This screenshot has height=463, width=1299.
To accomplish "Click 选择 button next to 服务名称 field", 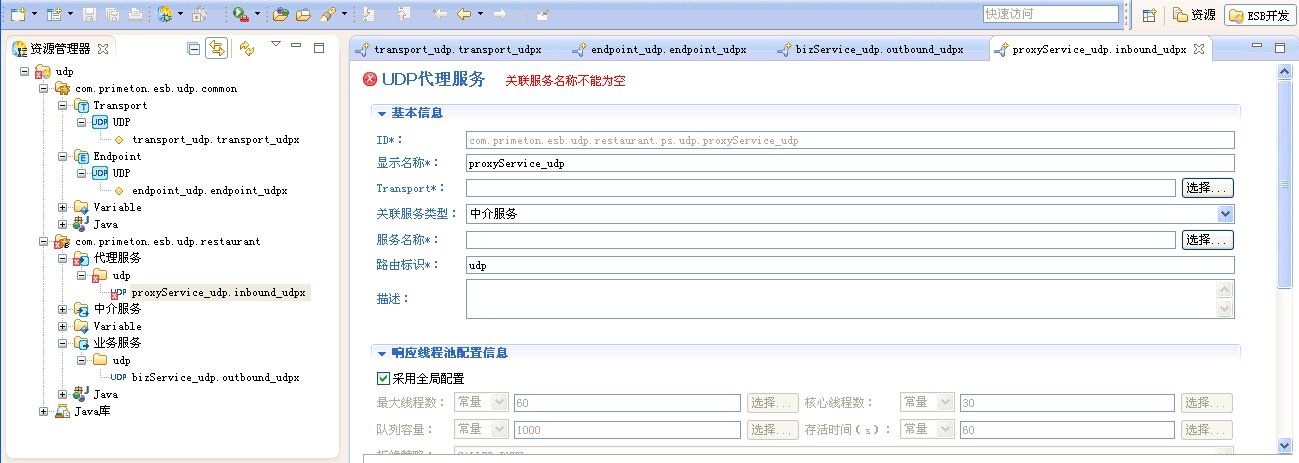I will (x=1208, y=240).
